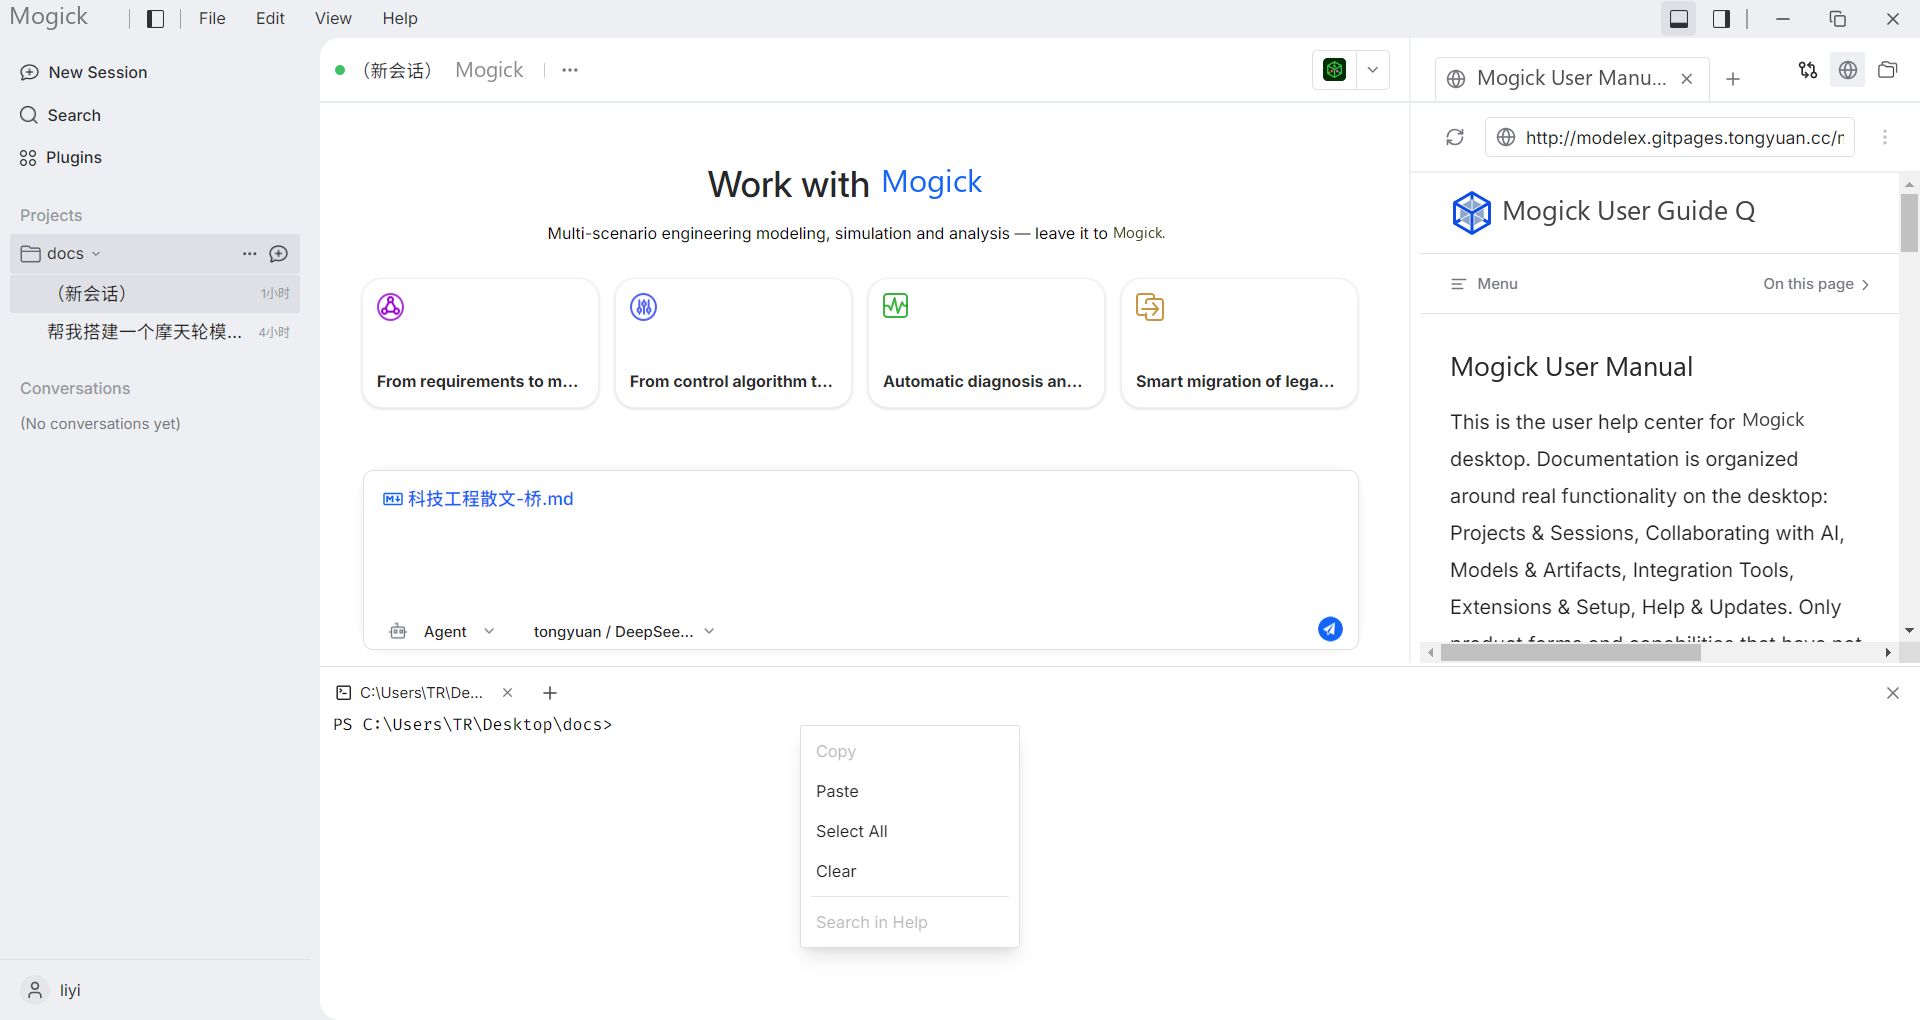Open browser kebab menu beside URL
1920x1020 pixels.
coord(1885,137)
